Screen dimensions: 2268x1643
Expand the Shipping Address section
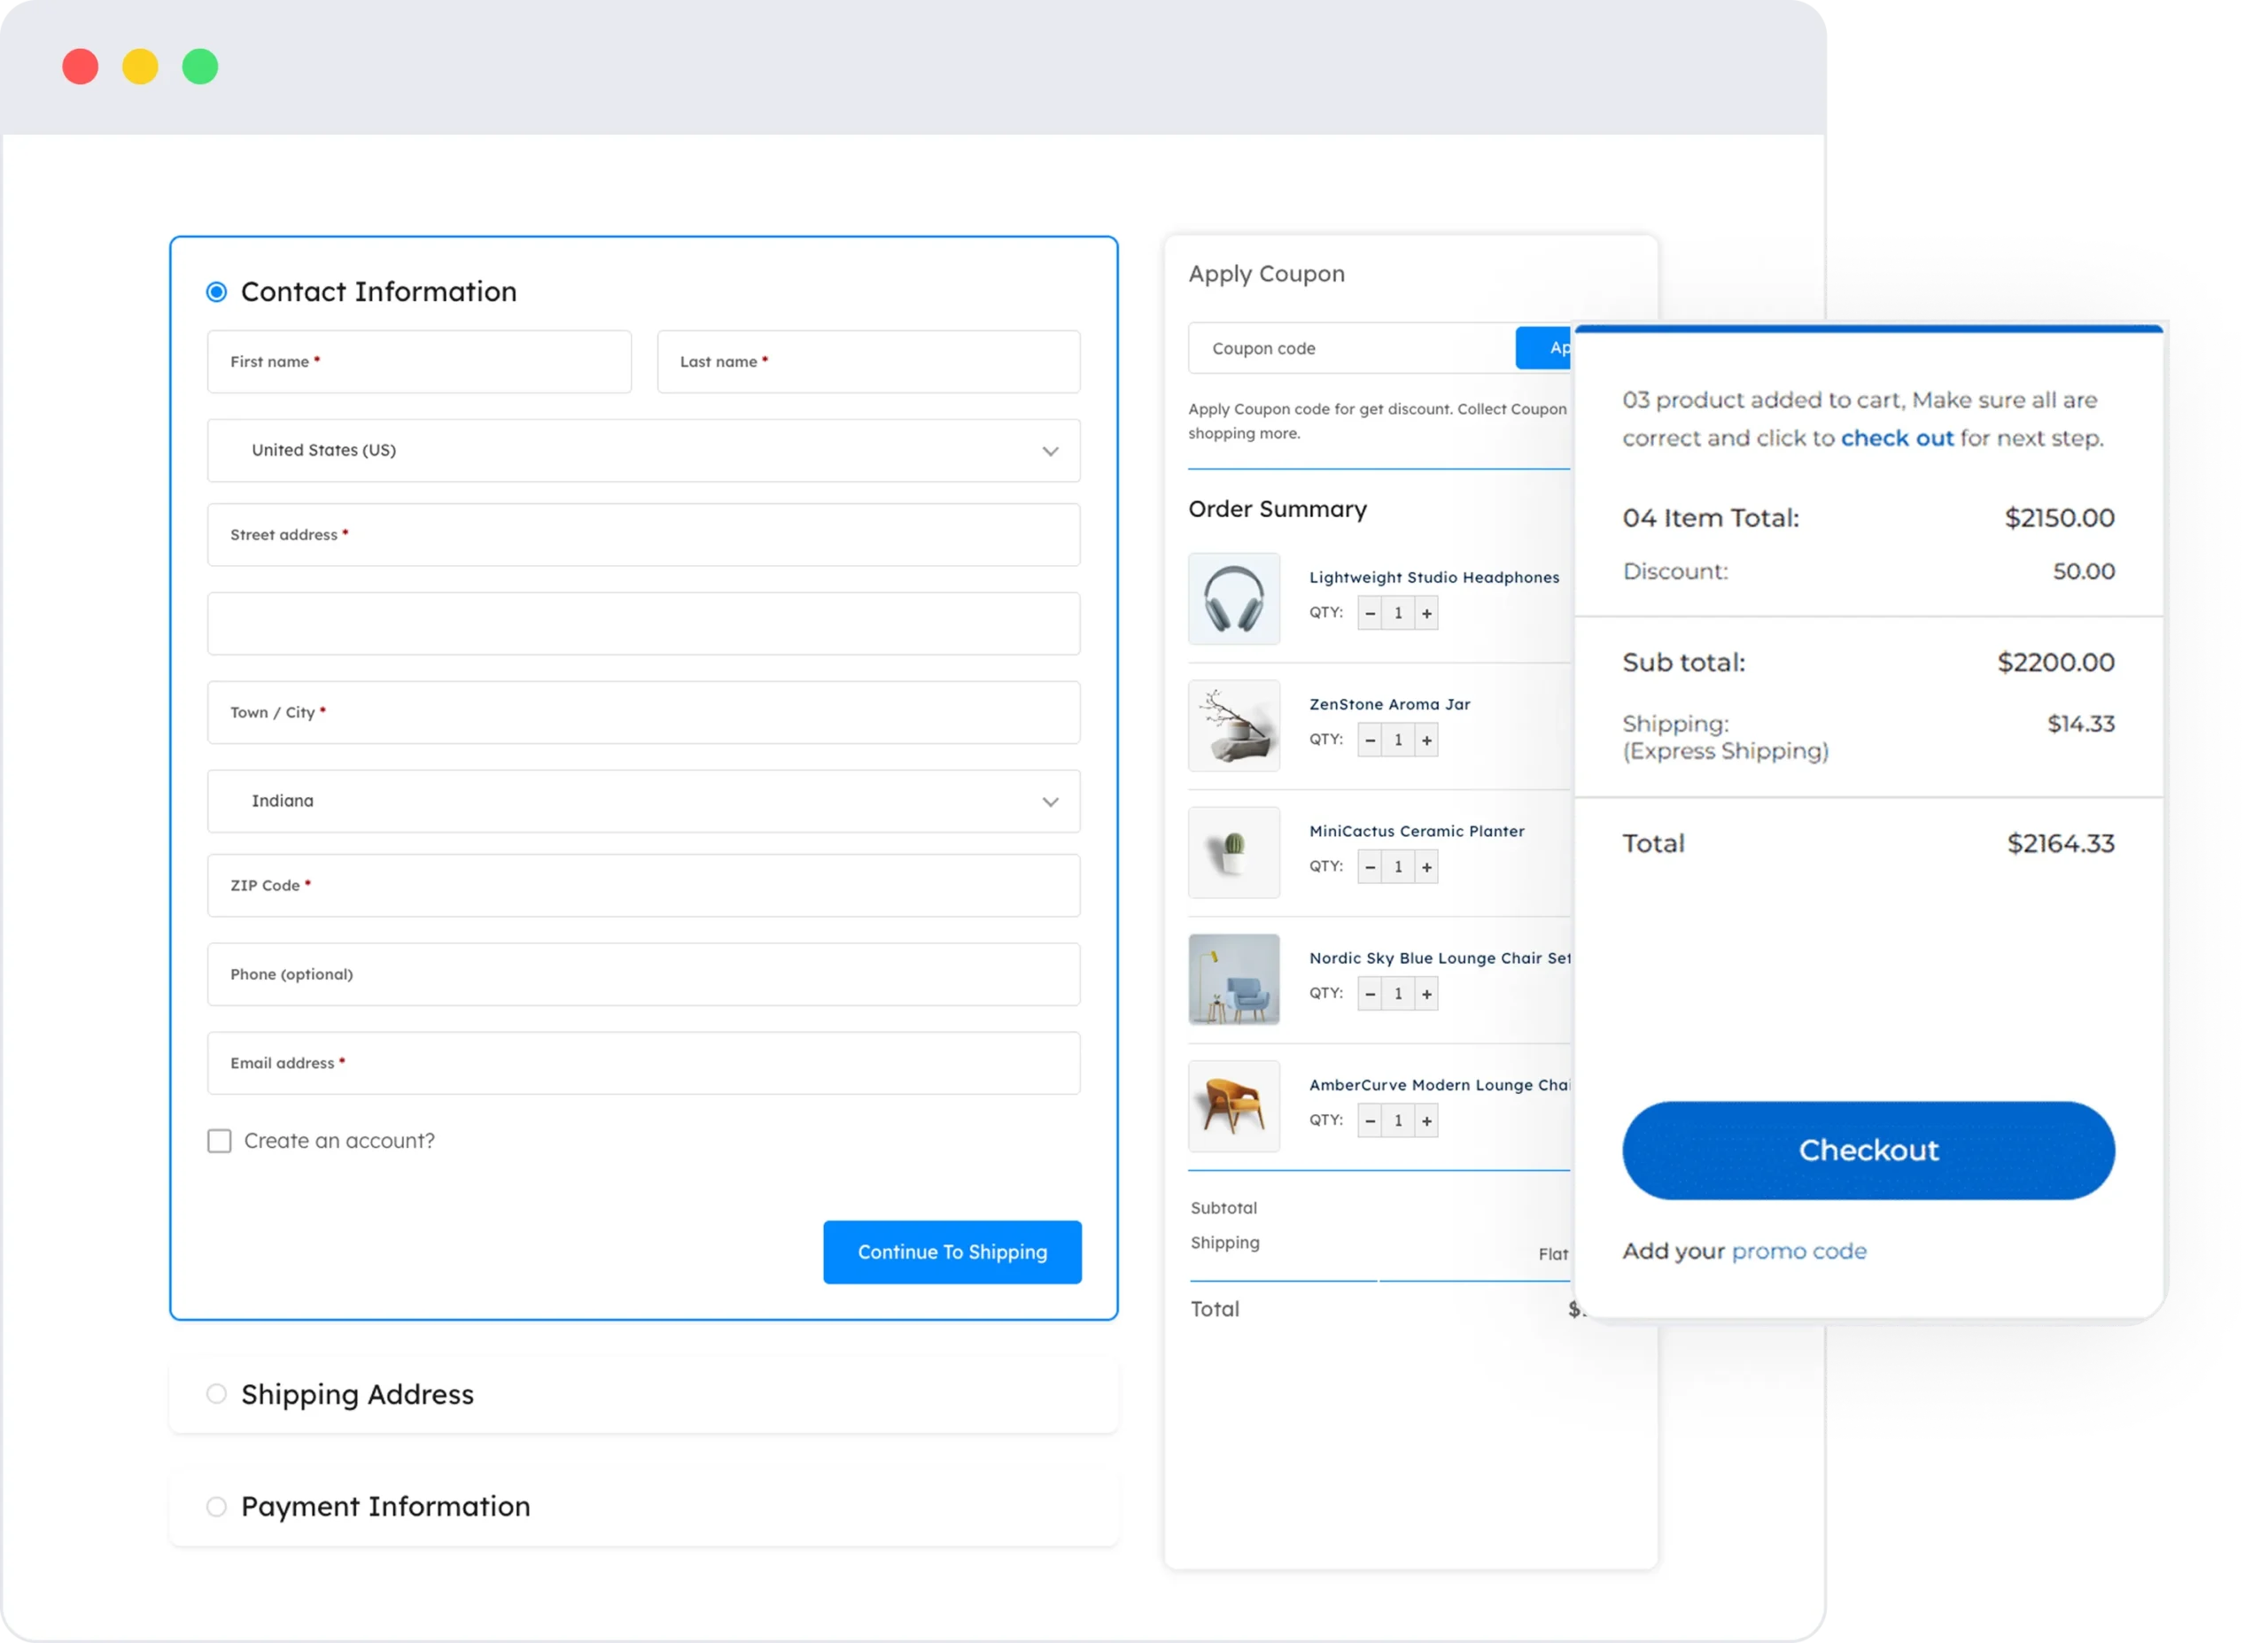pyautogui.click(x=357, y=1394)
